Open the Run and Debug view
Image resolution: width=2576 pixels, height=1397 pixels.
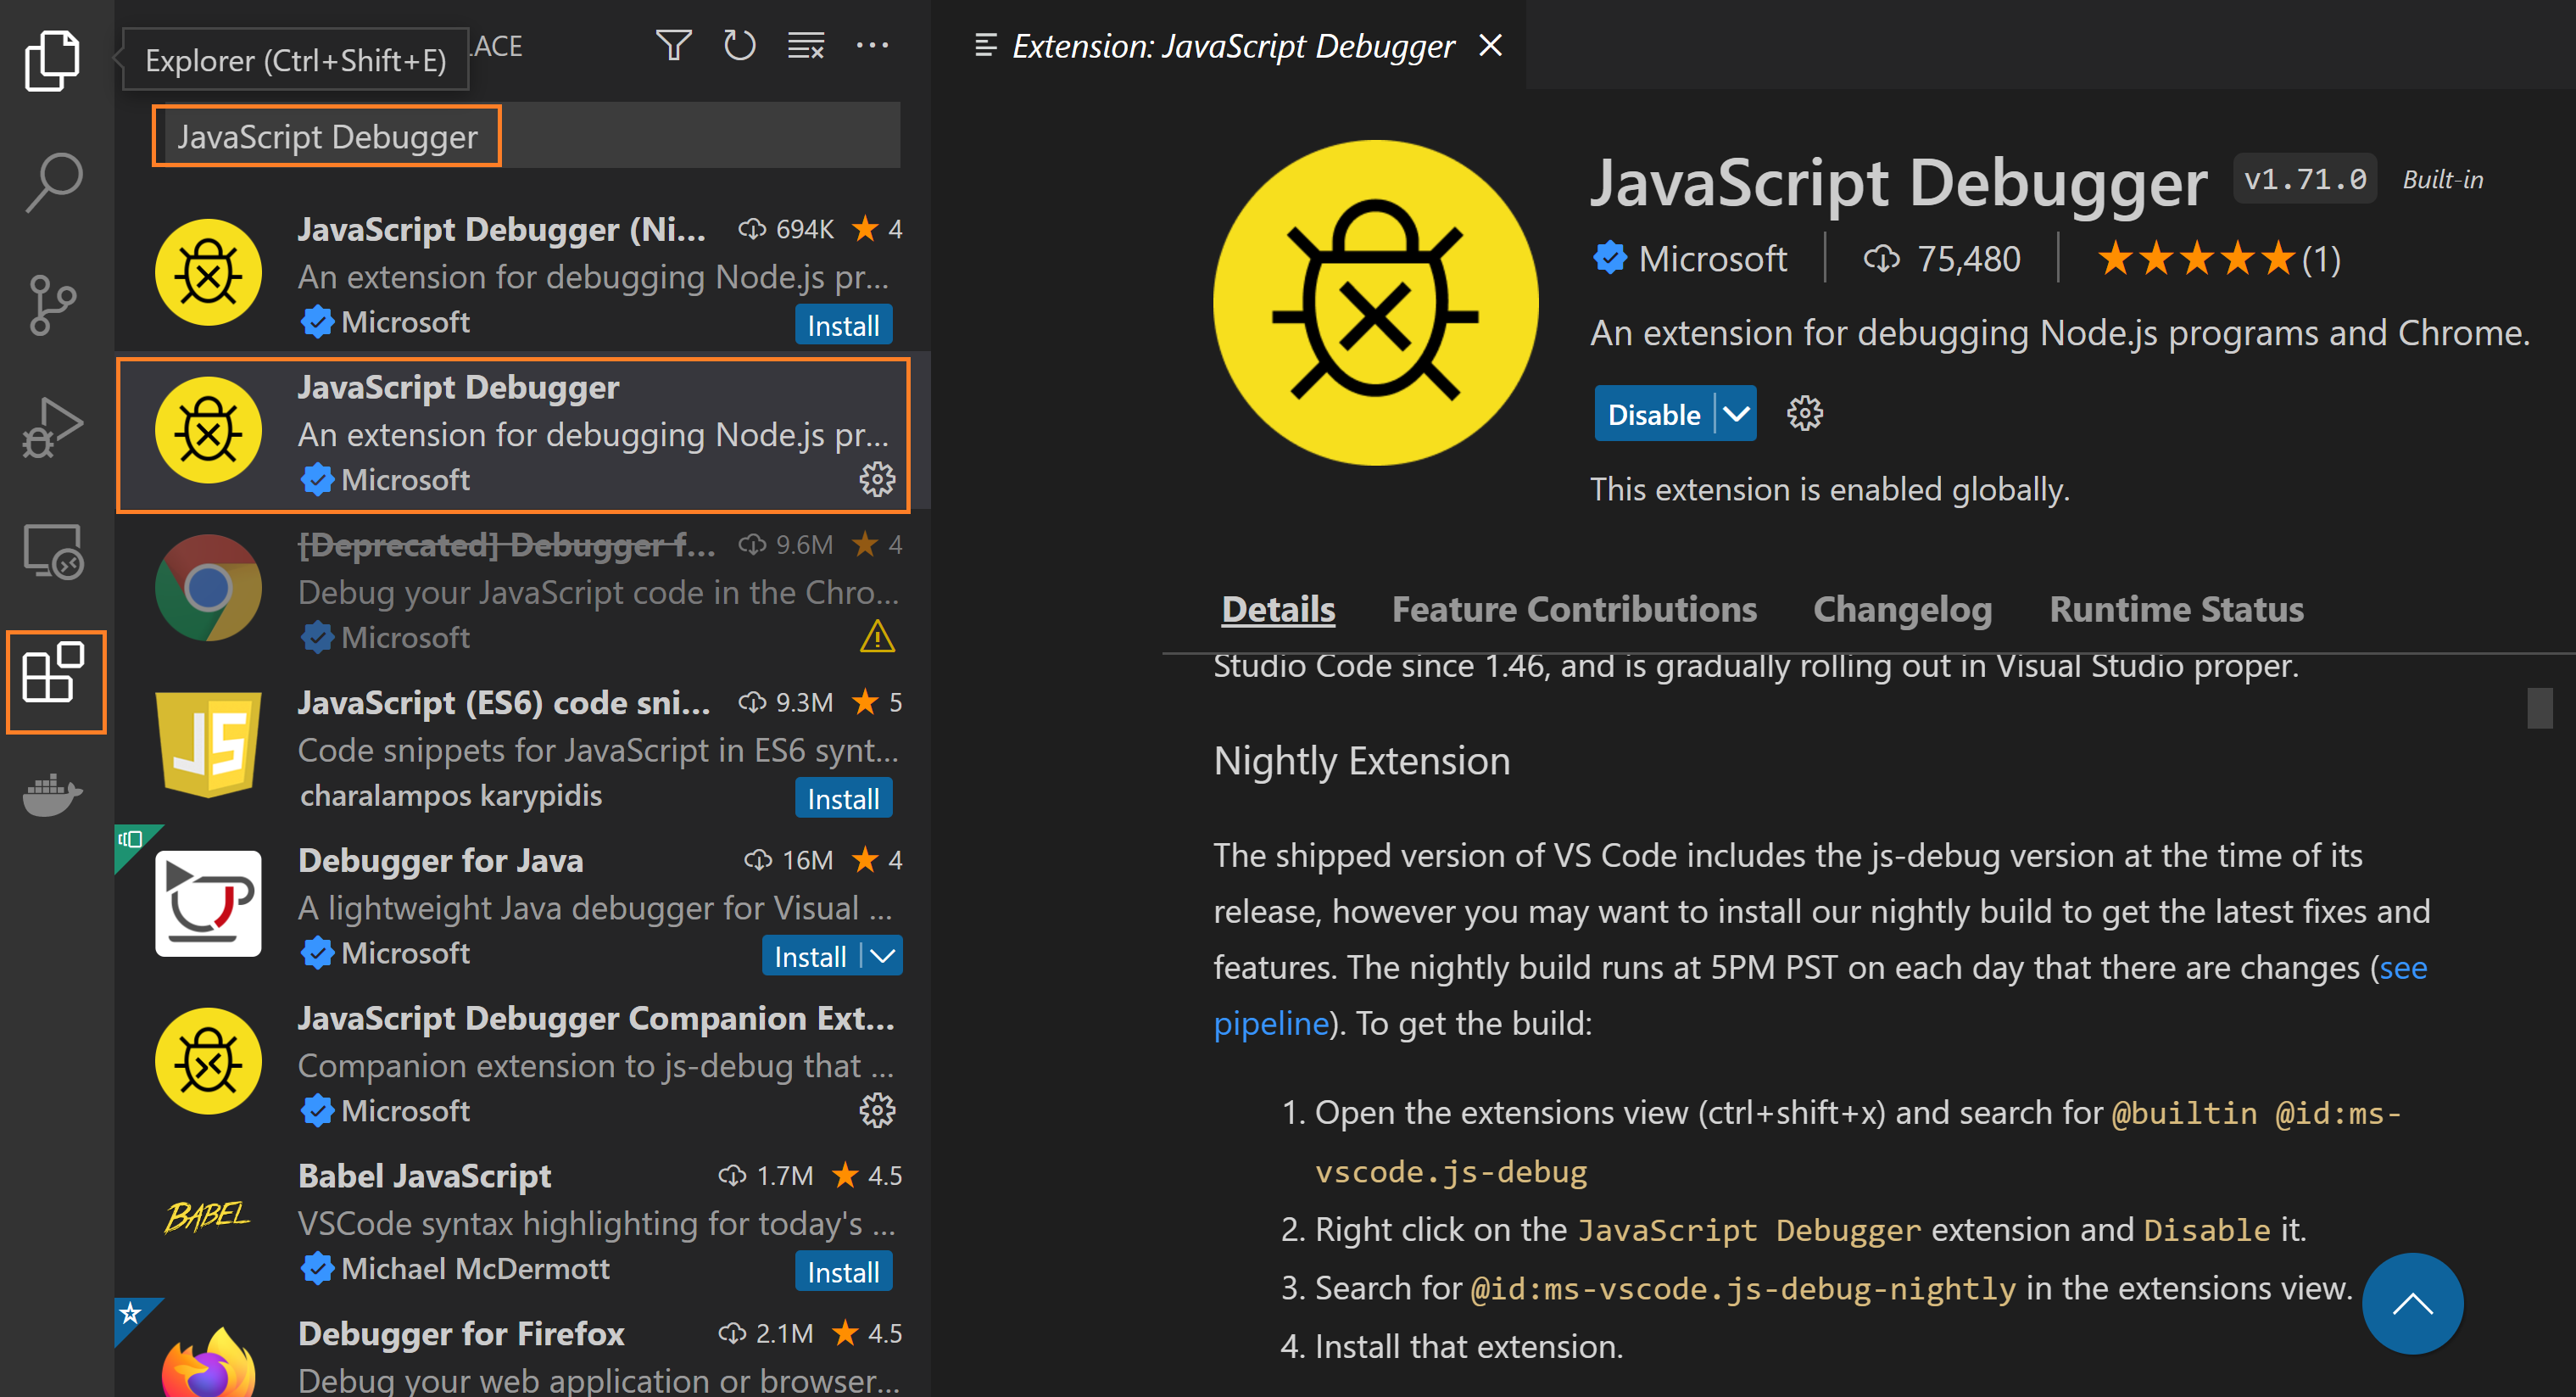coord(52,428)
